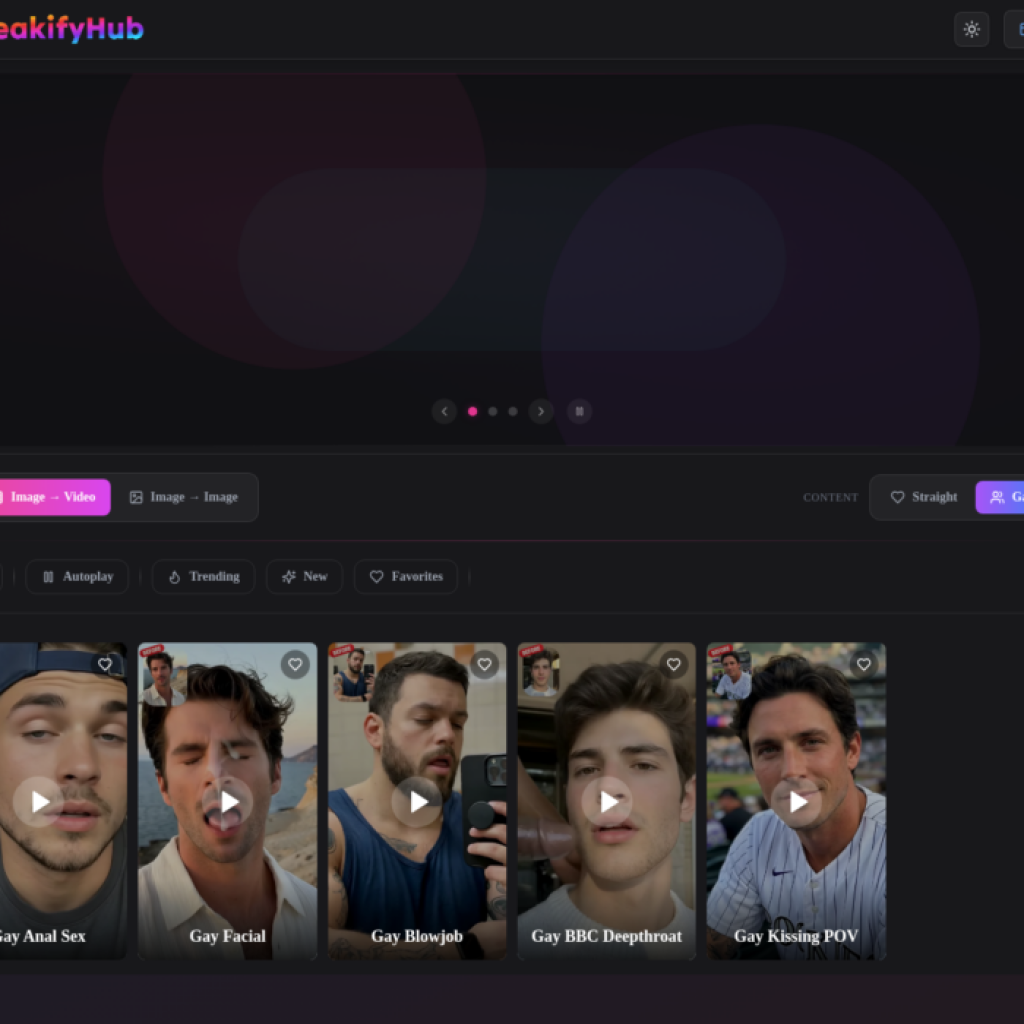The image size is (1024, 1024).
Task: Go back a slide with the left chevron
Action: [444, 411]
